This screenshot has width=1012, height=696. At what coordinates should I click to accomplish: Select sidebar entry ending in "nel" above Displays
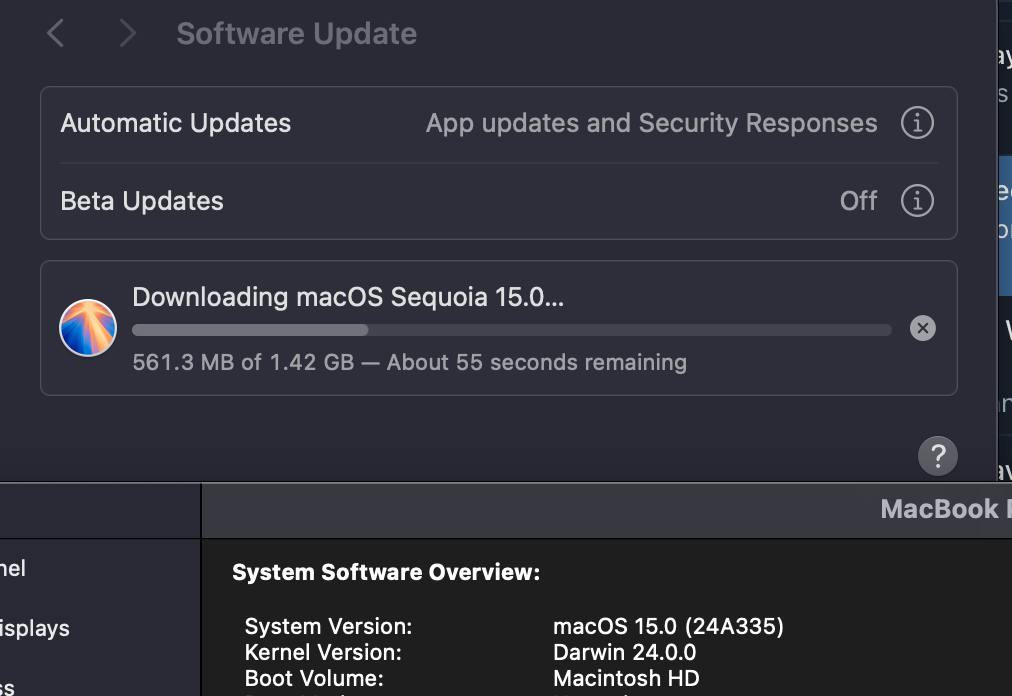14,568
